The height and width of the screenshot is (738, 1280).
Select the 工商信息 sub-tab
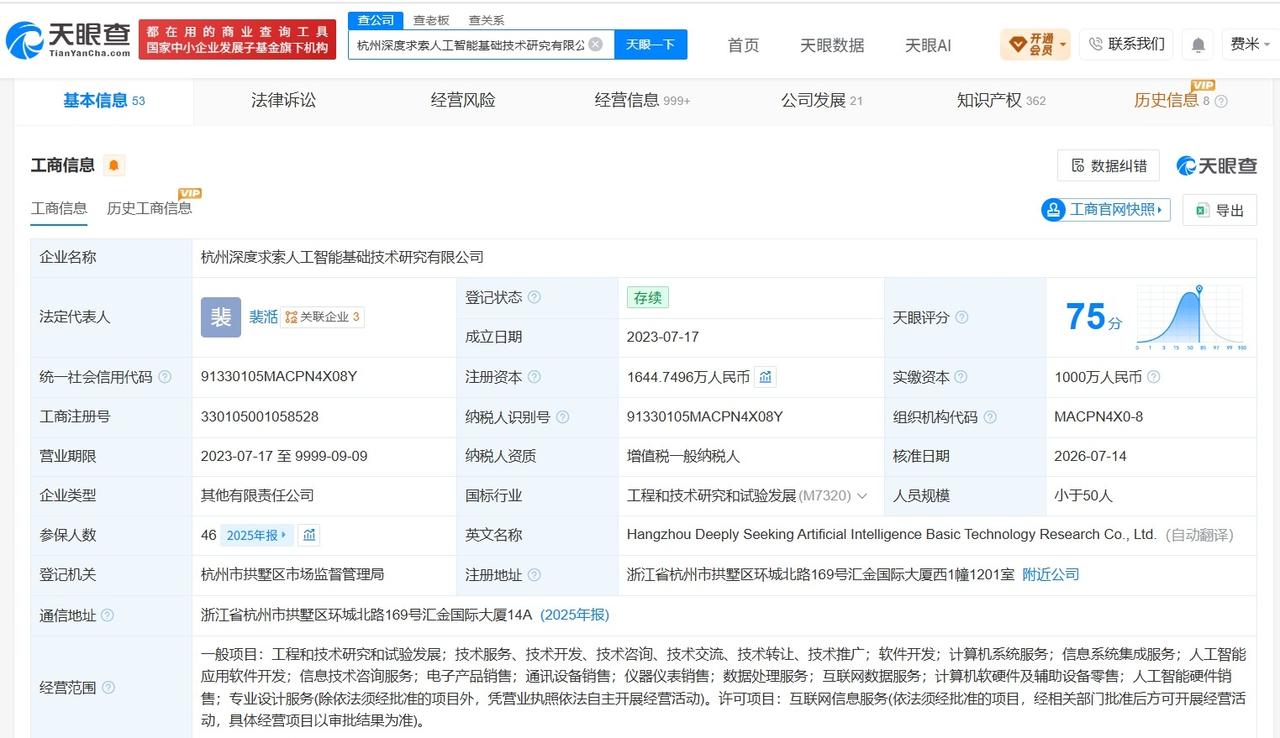[x=59, y=208]
